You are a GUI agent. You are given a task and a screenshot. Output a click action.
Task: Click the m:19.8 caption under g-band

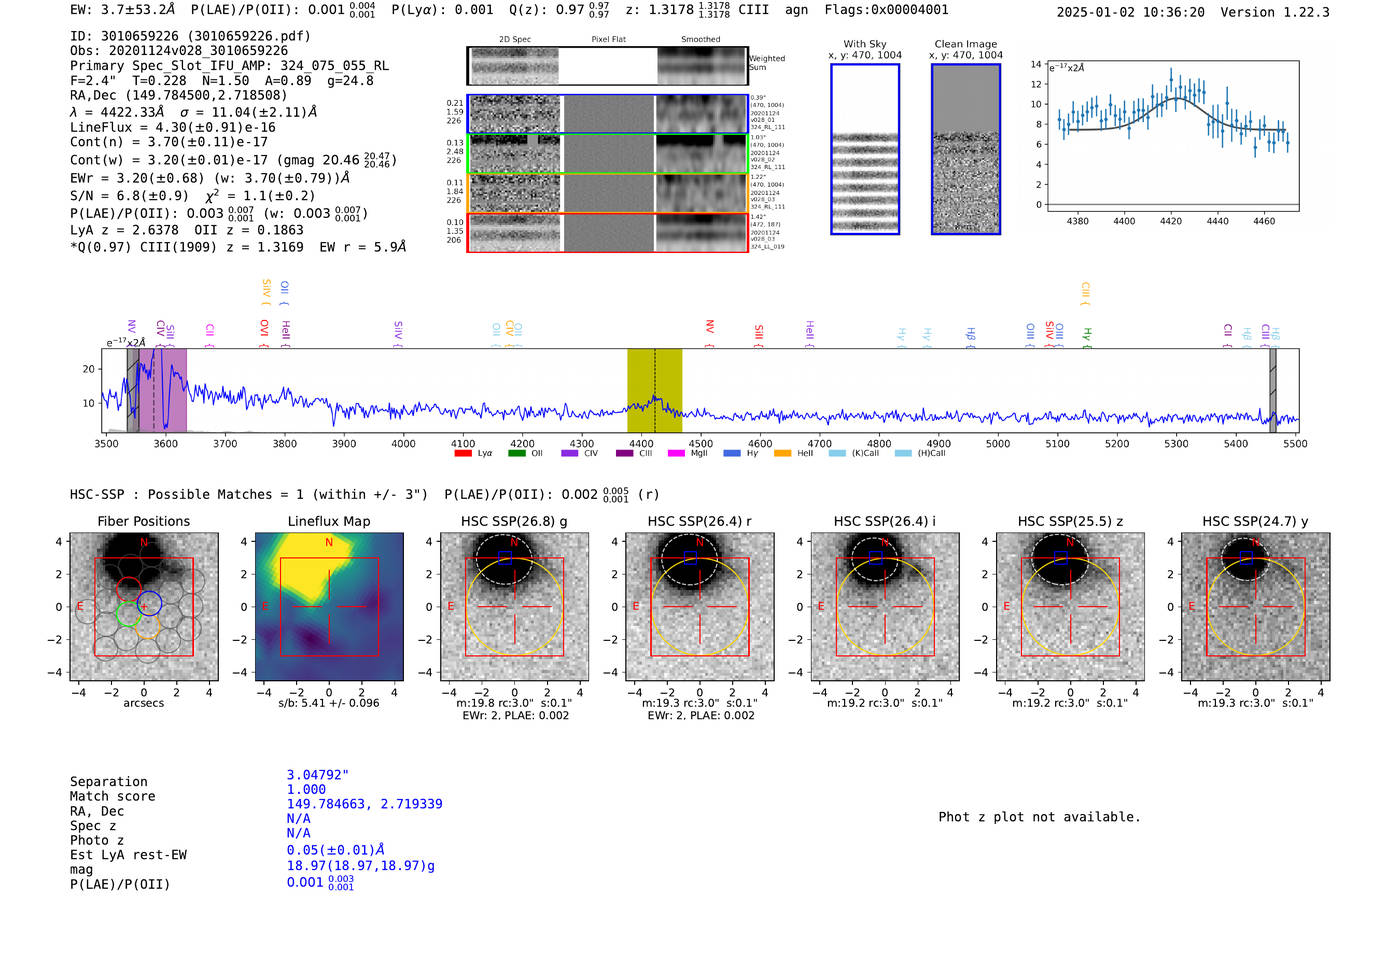[x=514, y=703]
